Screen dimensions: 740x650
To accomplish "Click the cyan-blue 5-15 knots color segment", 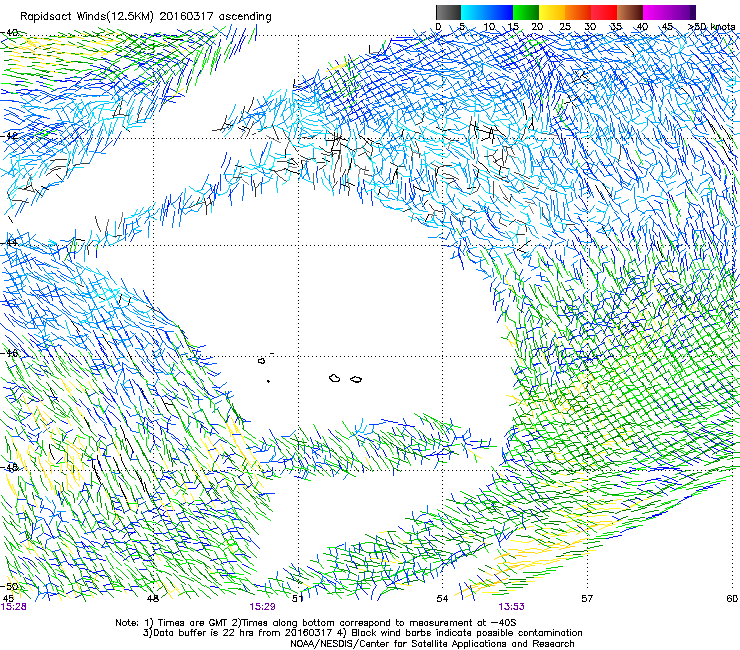I will (x=487, y=12).
